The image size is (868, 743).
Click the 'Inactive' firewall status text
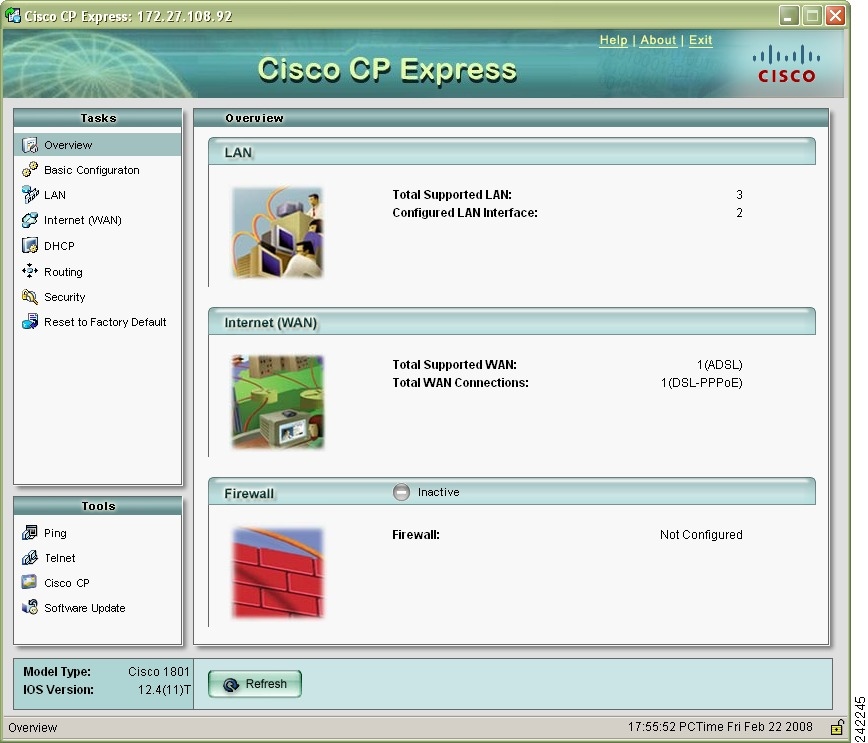[x=438, y=492]
